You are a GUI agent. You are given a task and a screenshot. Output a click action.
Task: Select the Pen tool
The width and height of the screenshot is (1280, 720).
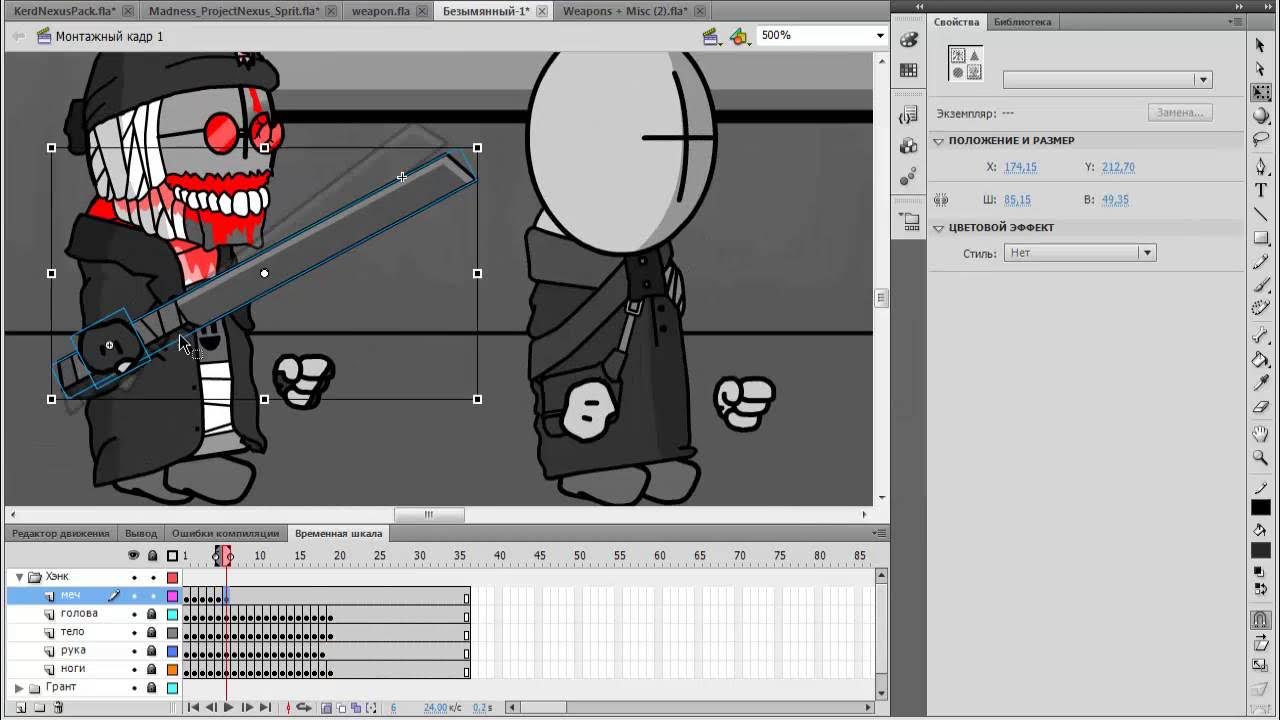click(x=1260, y=166)
